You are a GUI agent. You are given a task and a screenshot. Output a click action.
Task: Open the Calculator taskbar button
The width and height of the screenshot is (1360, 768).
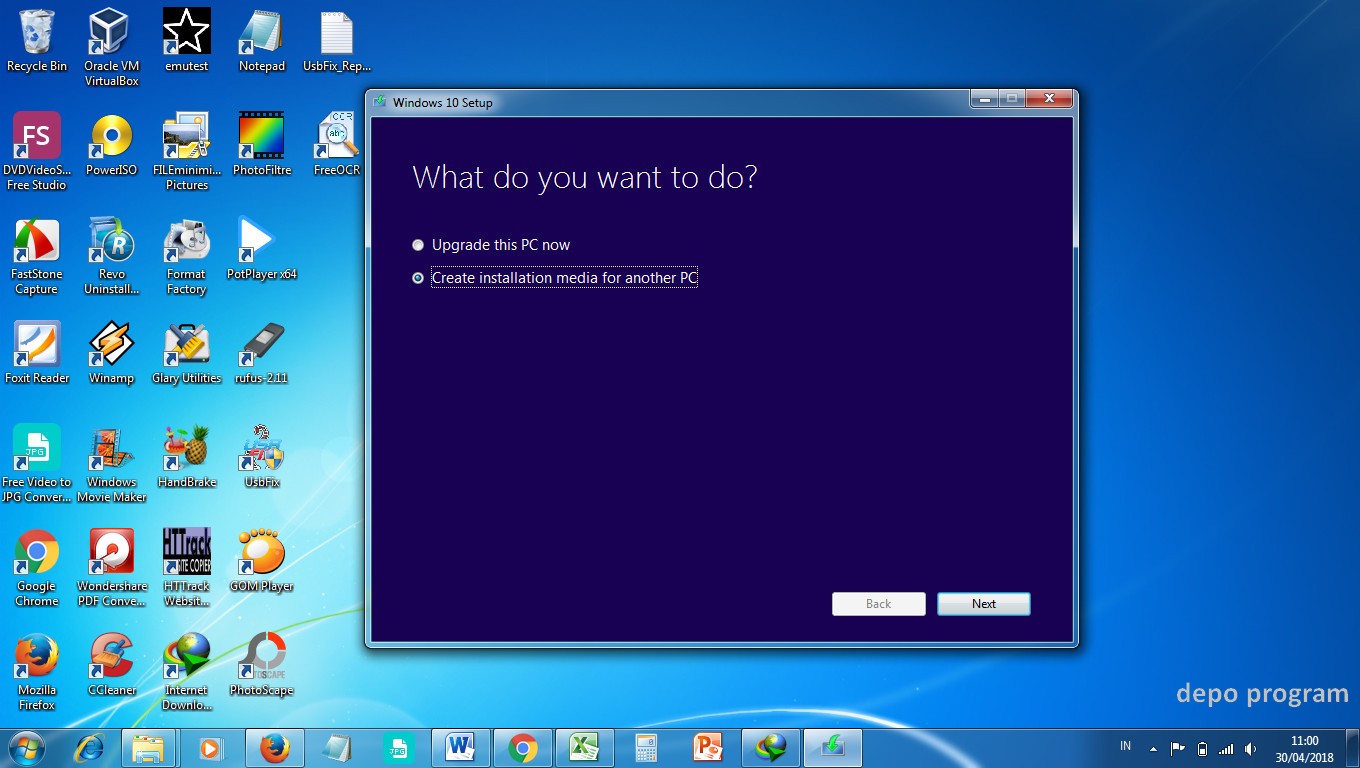point(646,748)
